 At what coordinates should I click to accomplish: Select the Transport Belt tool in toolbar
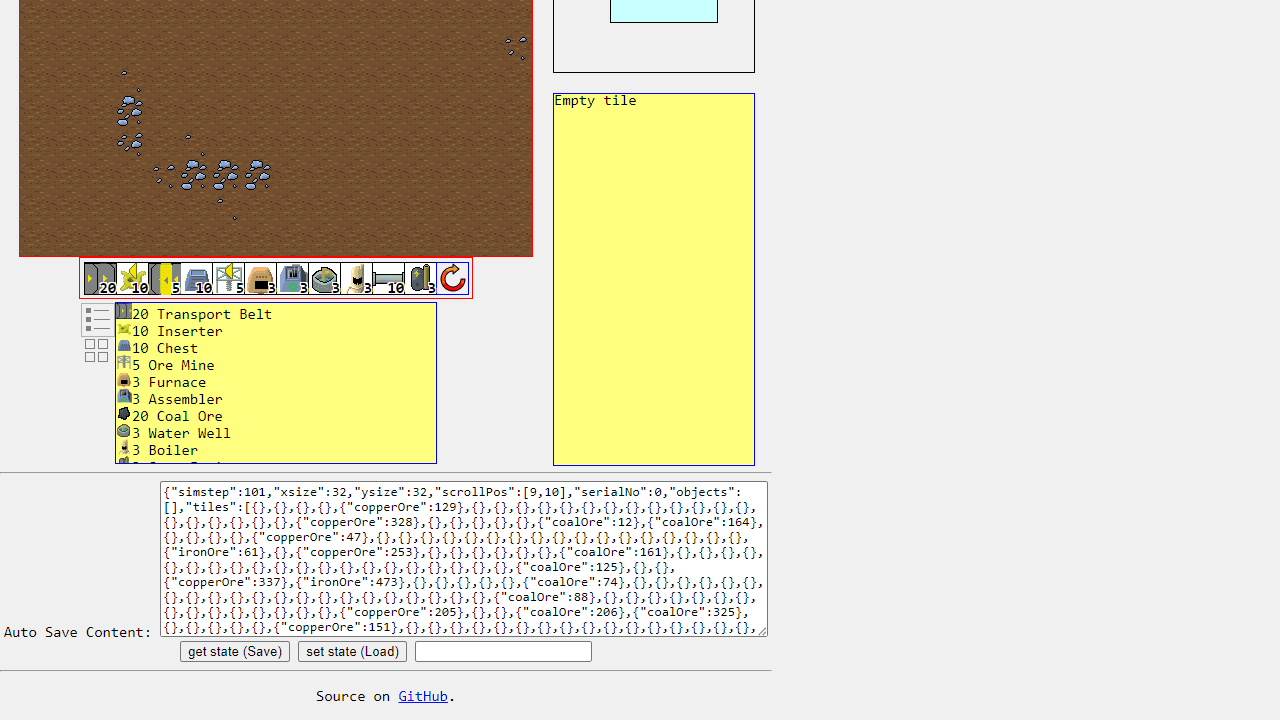100,278
